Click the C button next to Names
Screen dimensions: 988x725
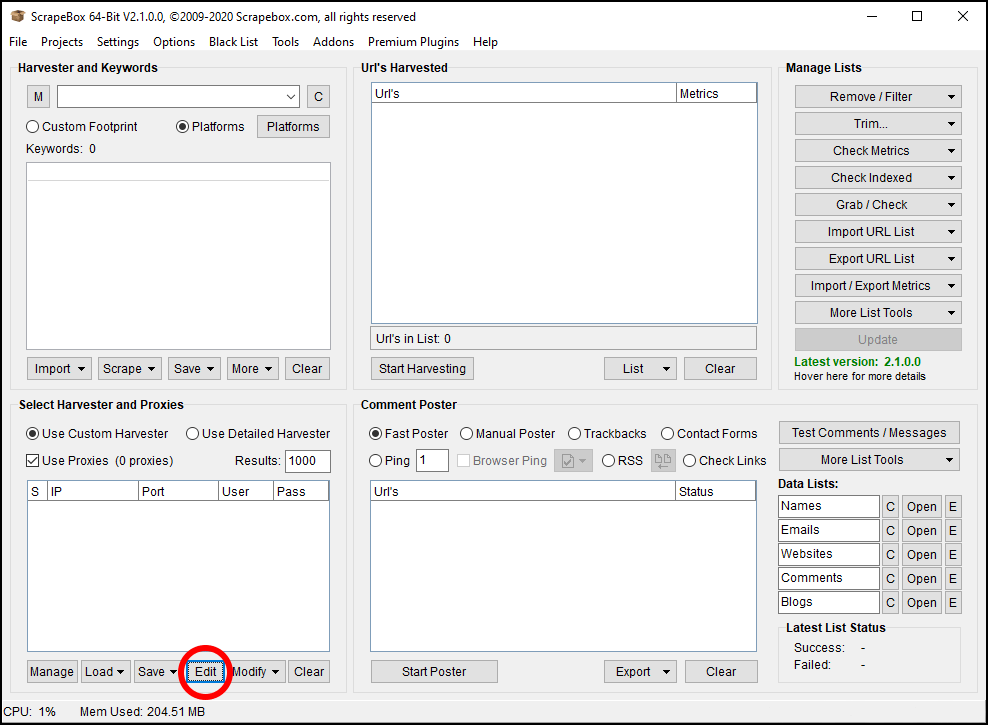(890, 507)
